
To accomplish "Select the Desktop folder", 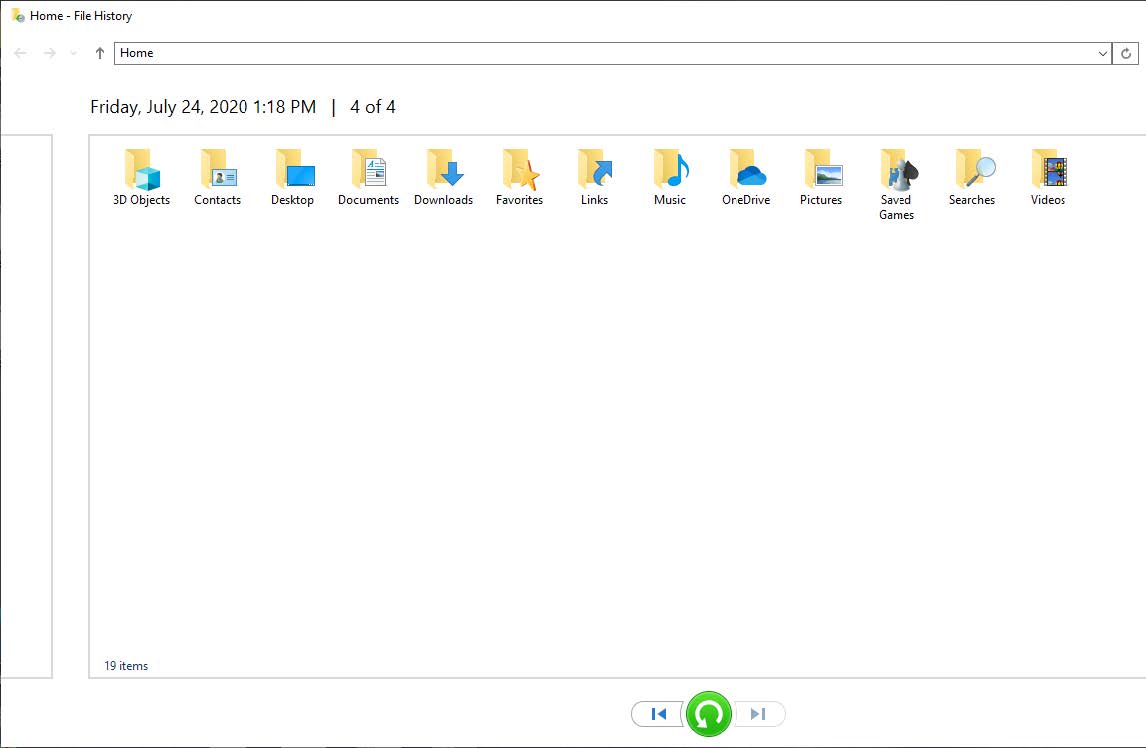I will 293,172.
